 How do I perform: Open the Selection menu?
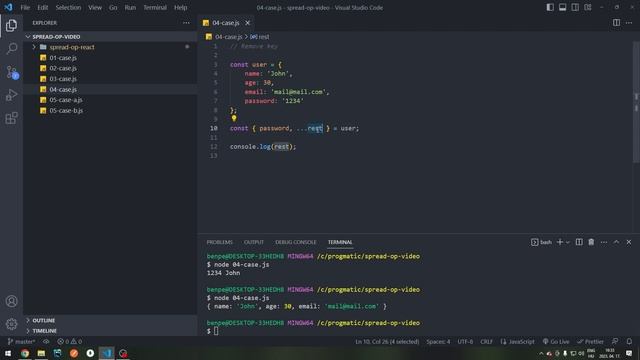point(68,7)
